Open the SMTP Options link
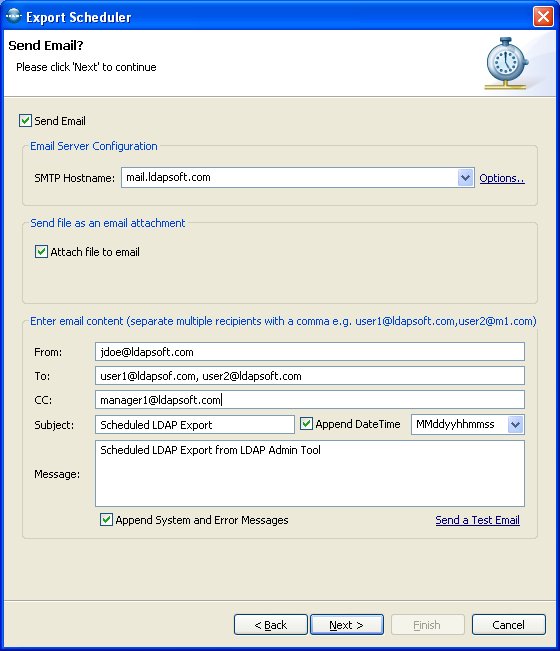The image size is (560, 651). [x=502, y=178]
